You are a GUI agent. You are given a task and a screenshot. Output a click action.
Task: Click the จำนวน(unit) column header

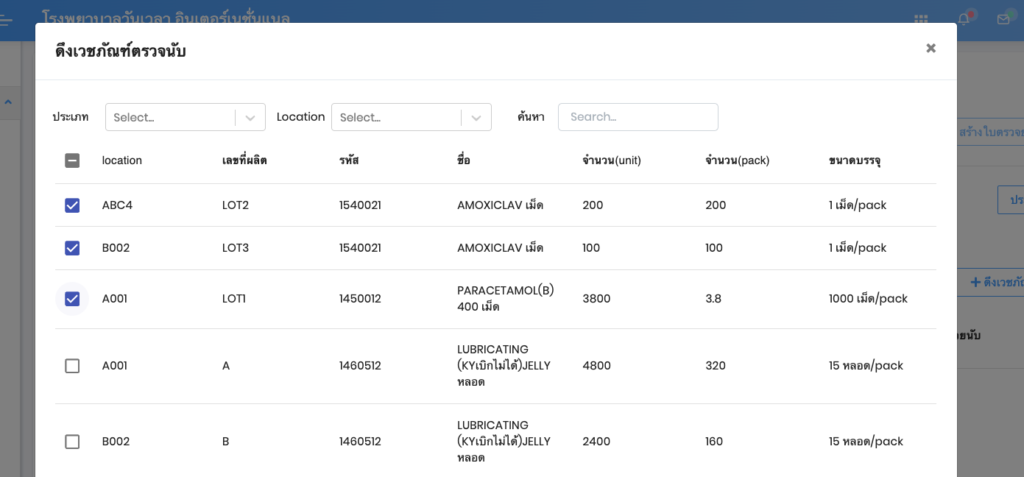coord(611,160)
